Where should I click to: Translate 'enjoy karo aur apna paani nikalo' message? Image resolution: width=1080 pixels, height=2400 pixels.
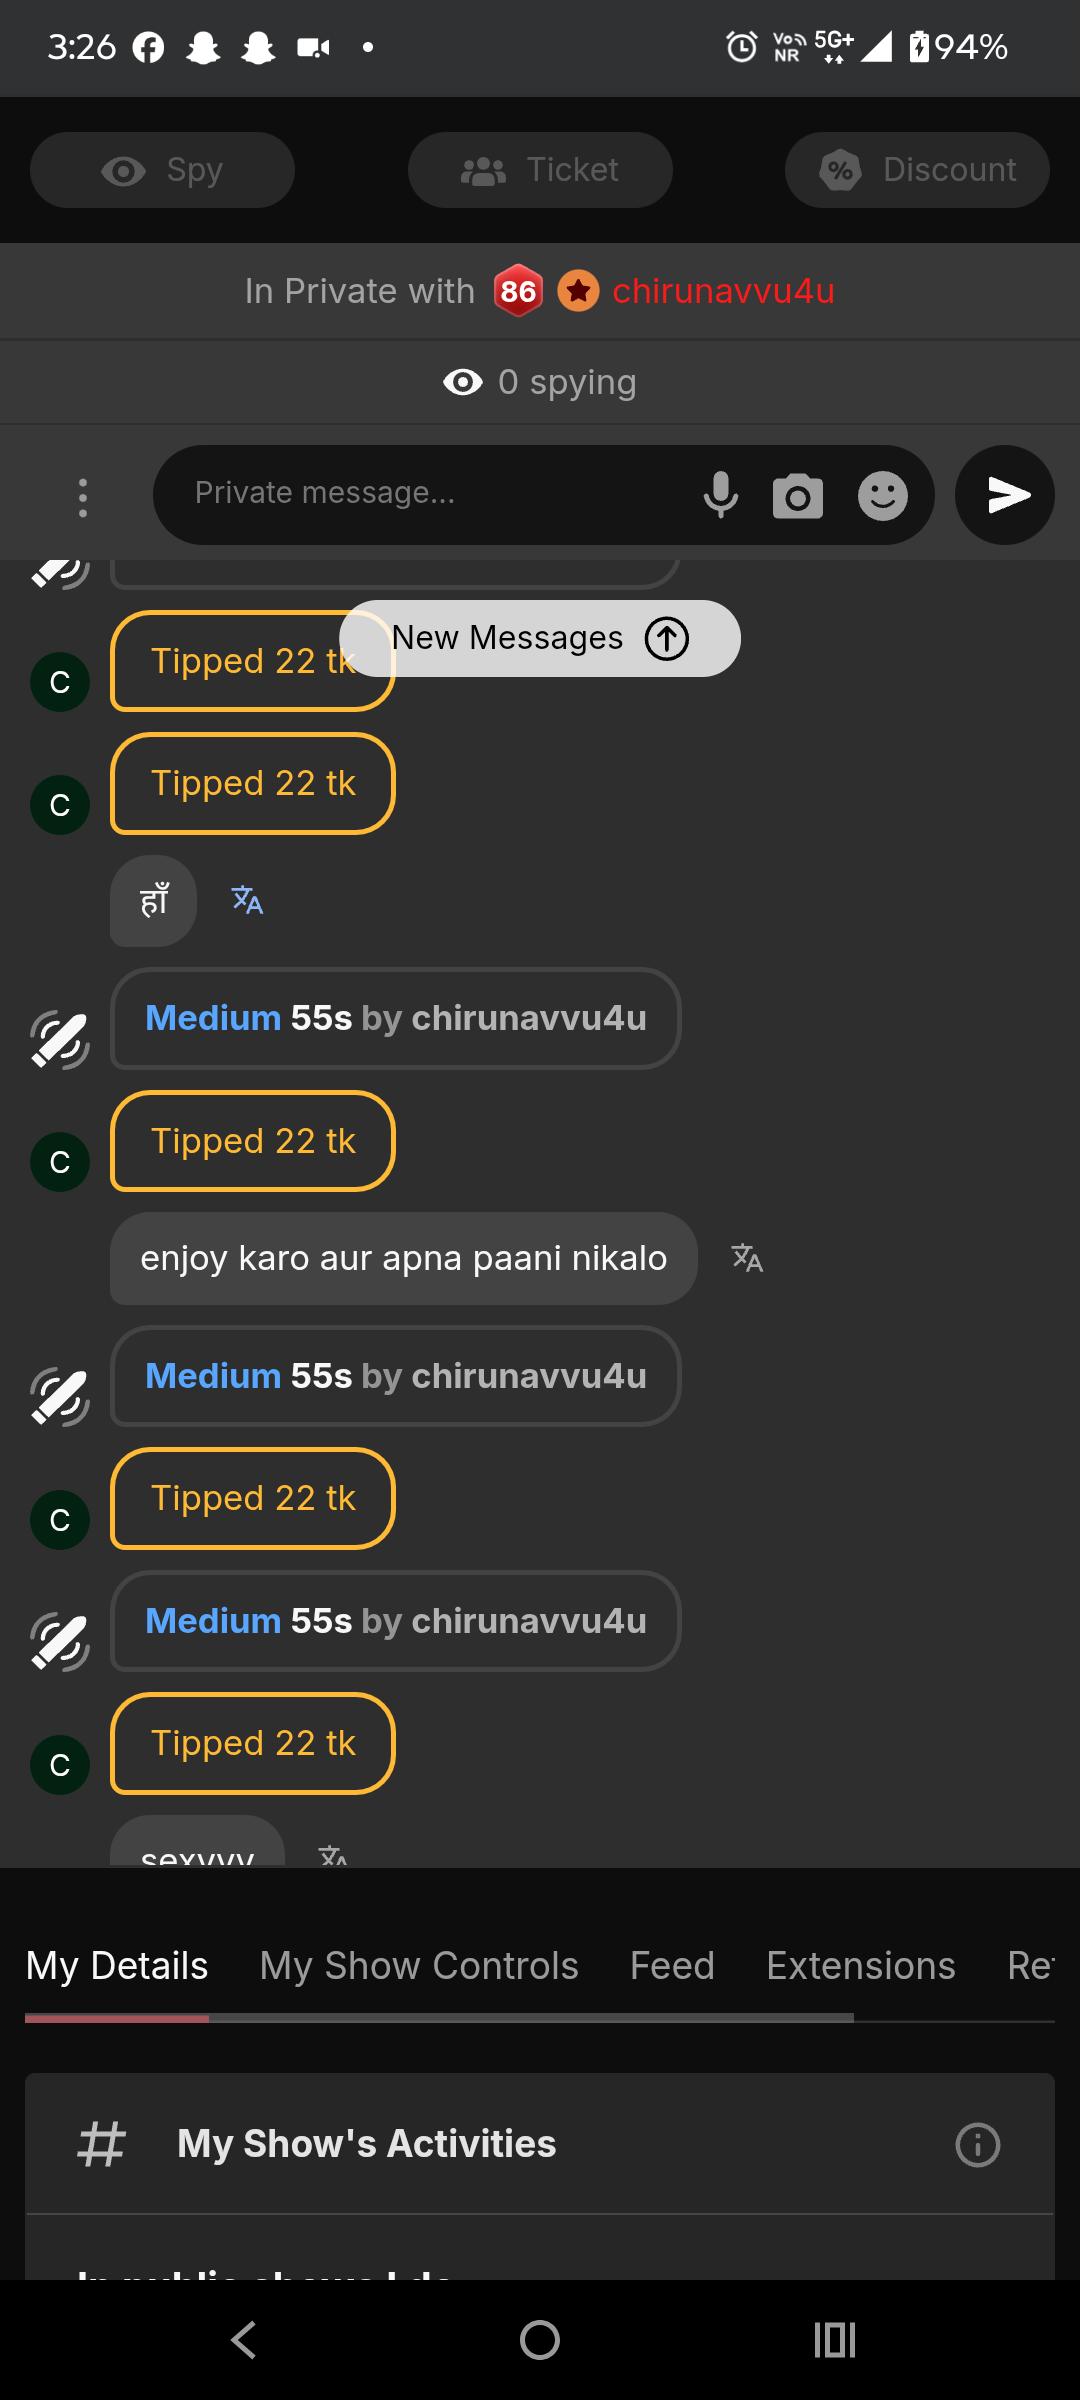pyautogui.click(x=747, y=1258)
